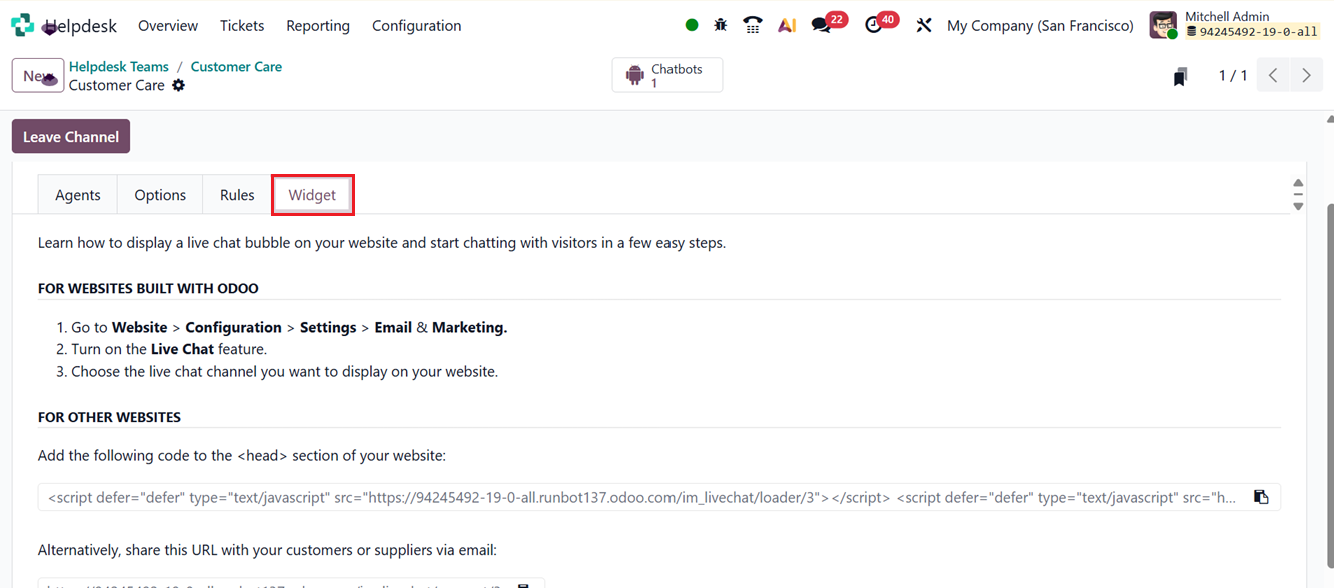Switch to the Agents tab
Image resolution: width=1334 pixels, height=588 pixels.
(77, 194)
